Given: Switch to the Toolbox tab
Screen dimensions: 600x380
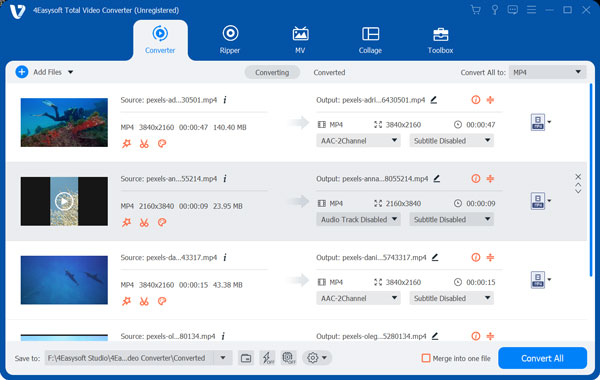Looking at the screenshot, I should pyautogui.click(x=440, y=40).
